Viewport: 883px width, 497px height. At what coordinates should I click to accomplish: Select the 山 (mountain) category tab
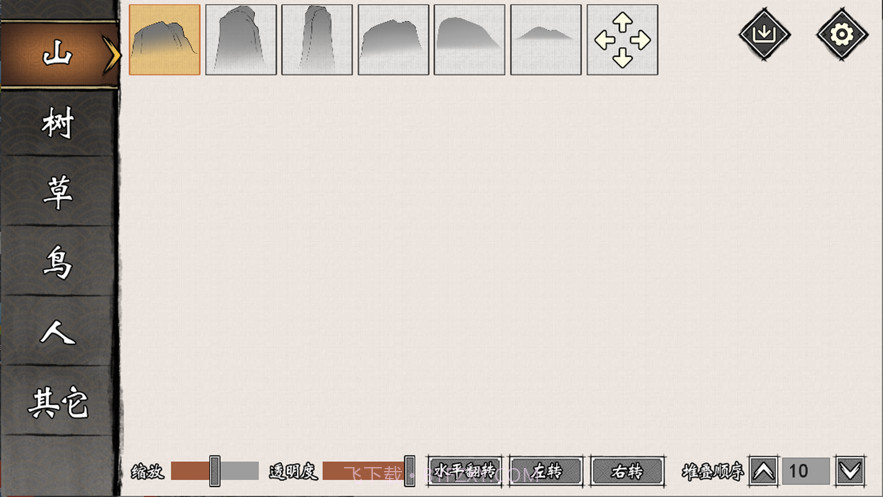coord(58,54)
